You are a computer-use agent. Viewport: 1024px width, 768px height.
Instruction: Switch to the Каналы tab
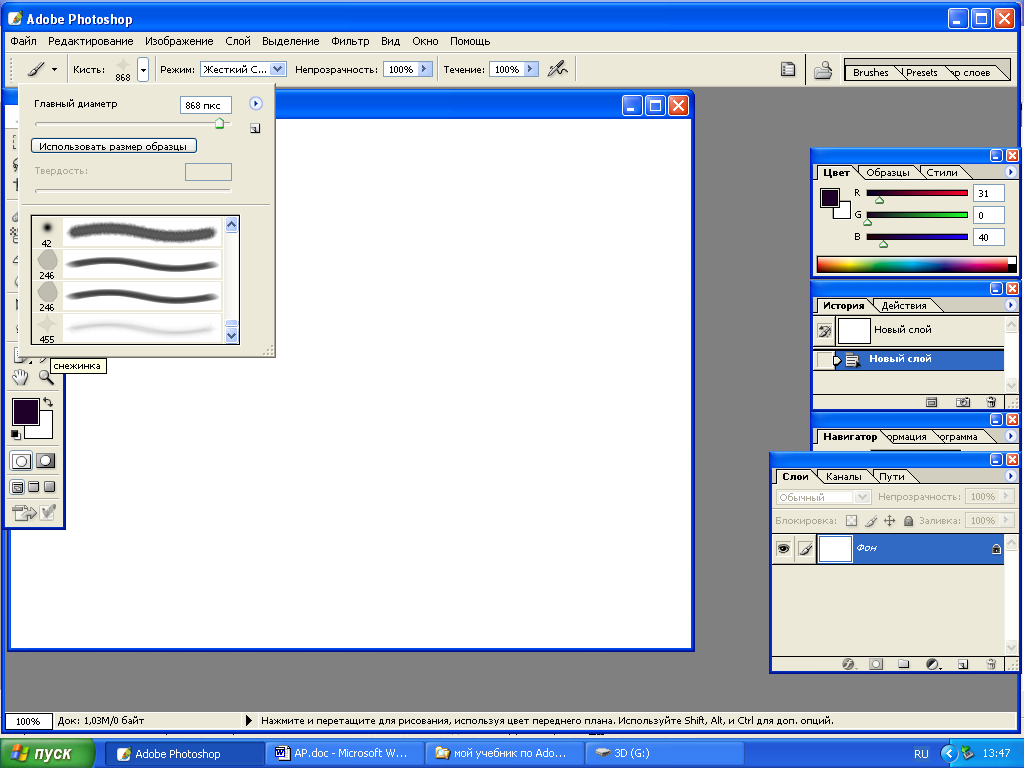click(843, 477)
